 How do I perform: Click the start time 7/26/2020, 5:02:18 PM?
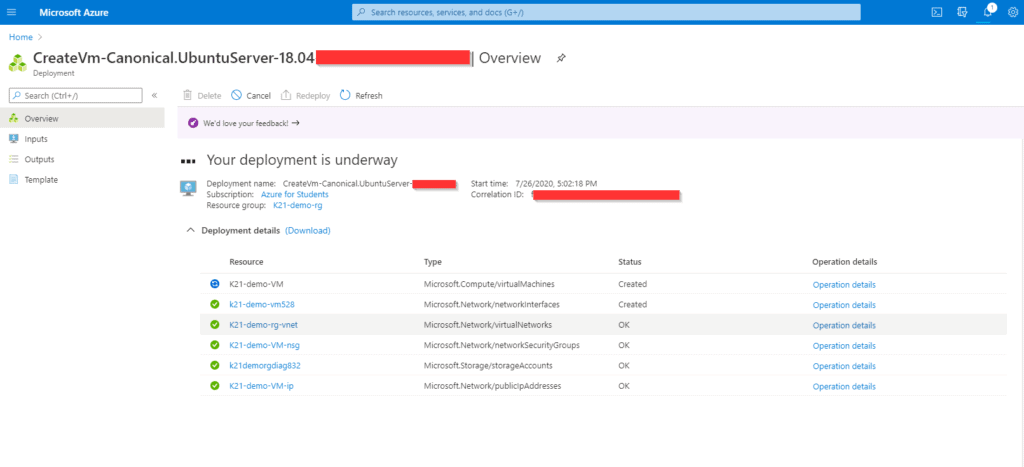pyautogui.click(x=556, y=184)
